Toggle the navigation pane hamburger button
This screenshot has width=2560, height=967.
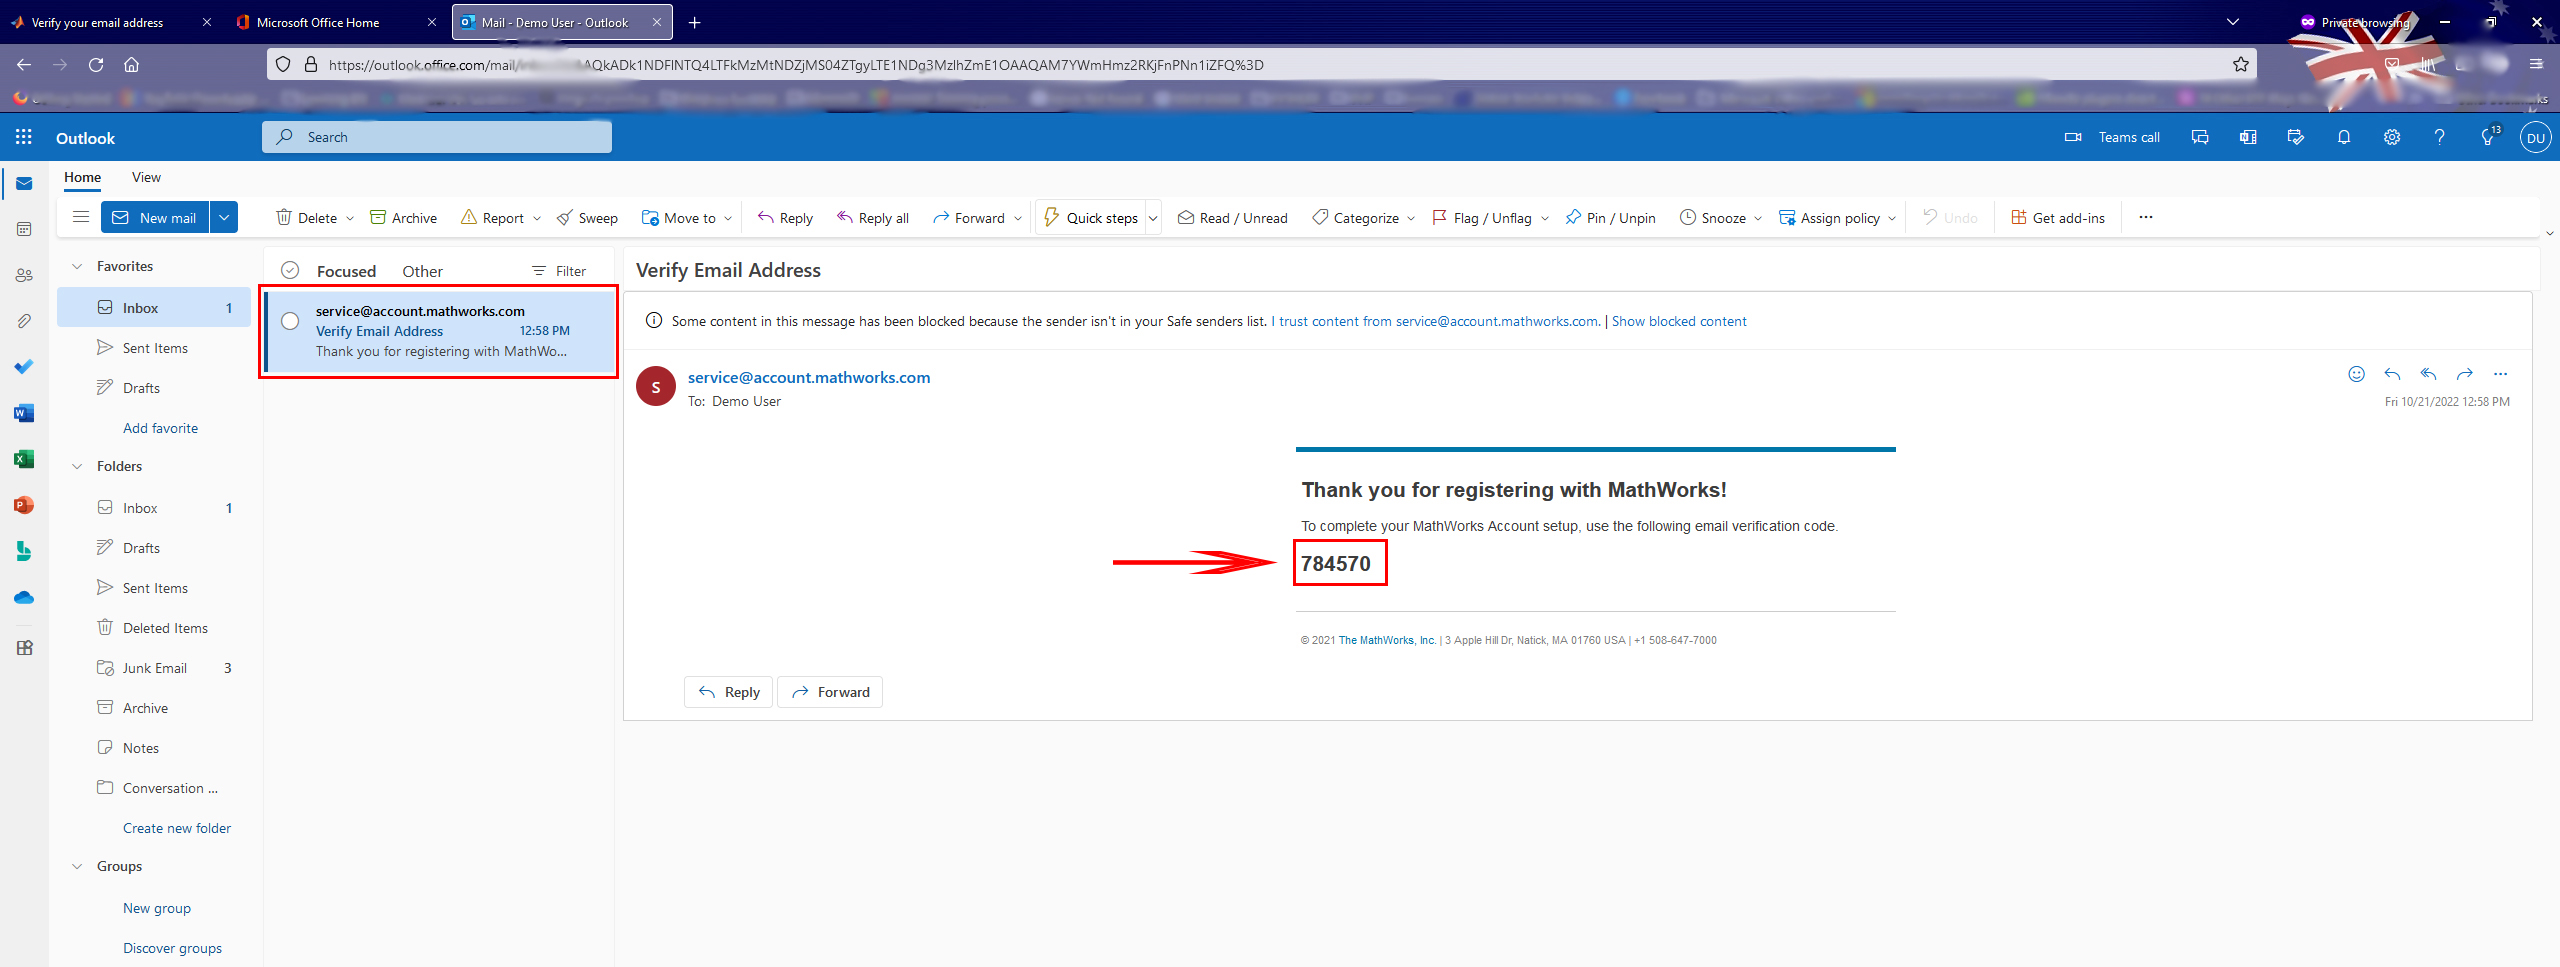[81, 217]
